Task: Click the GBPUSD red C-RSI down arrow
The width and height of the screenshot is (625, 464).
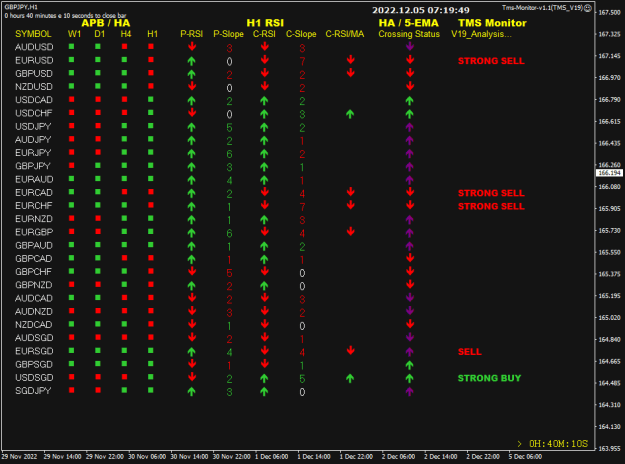Action: tap(264, 73)
